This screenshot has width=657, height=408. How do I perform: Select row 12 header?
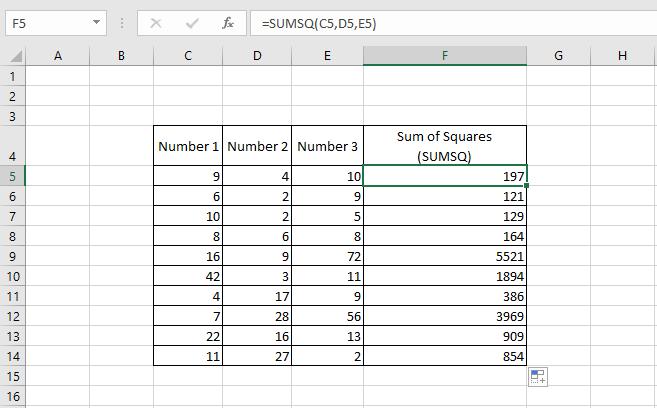(x=13, y=316)
